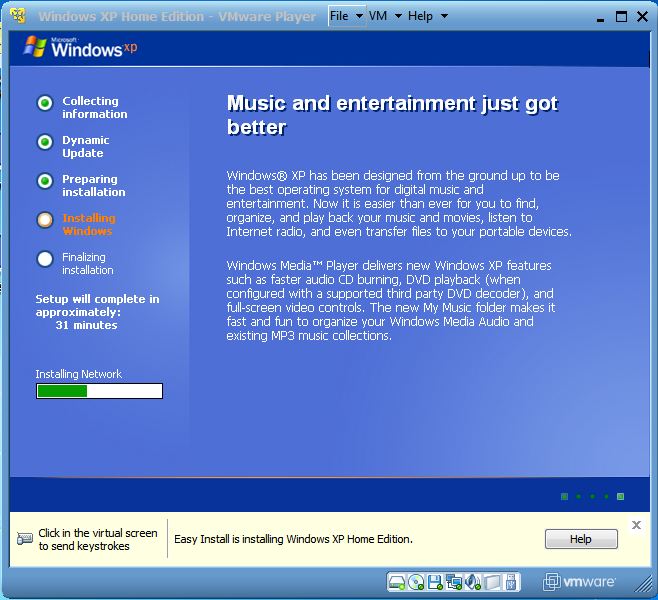Expand the Help menu dropdown arrow
The width and height of the screenshot is (658, 600).
(x=444, y=16)
